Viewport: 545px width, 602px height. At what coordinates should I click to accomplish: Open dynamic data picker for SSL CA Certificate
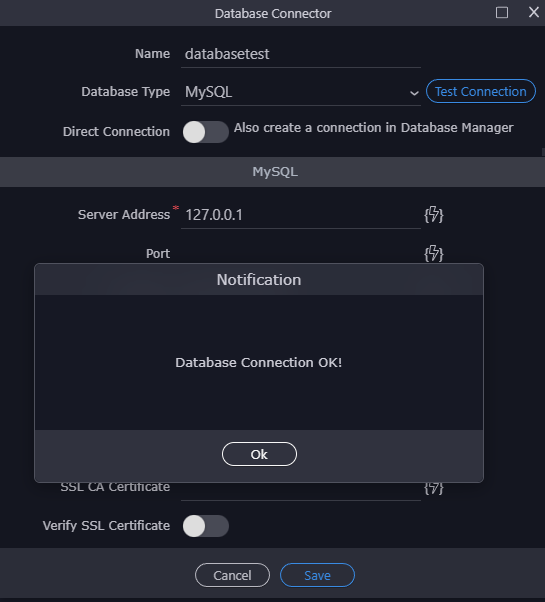434,488
